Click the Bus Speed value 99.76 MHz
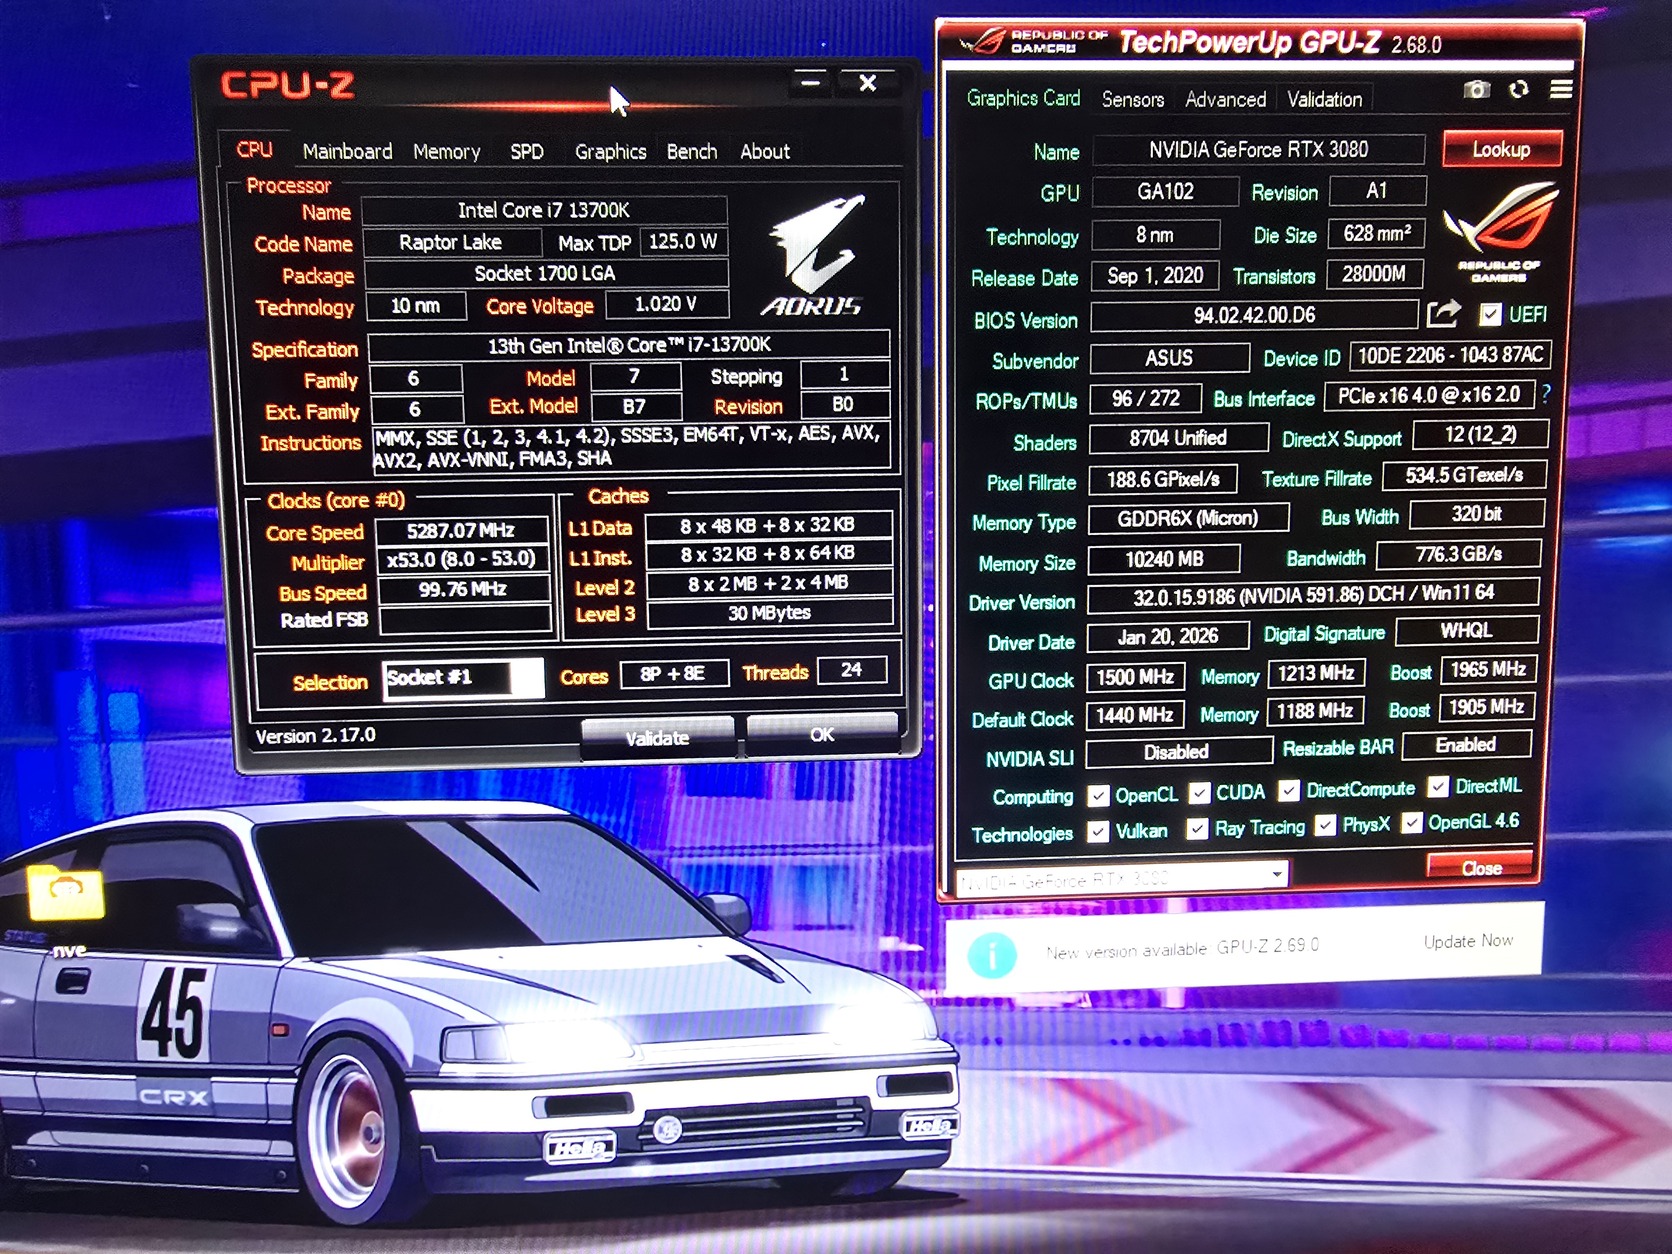Image resolution: width=1672 pixels, height=1254 pixels. (462, 589)
